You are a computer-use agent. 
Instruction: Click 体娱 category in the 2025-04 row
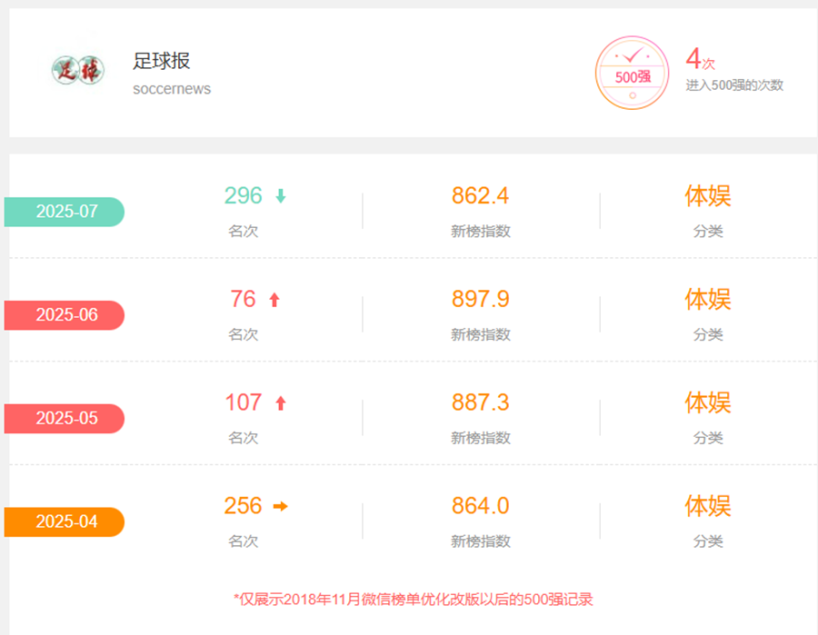pyautogui.click(x=707, y=506)
